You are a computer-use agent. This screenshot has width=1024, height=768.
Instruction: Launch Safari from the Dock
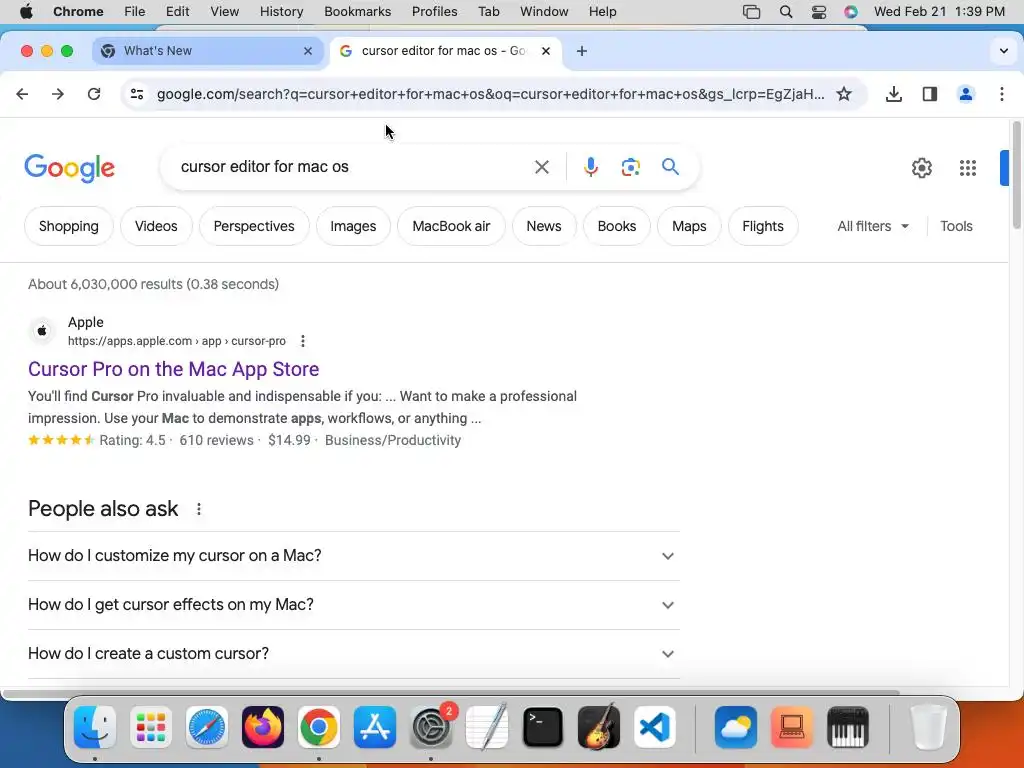click(x=207, y=727)
